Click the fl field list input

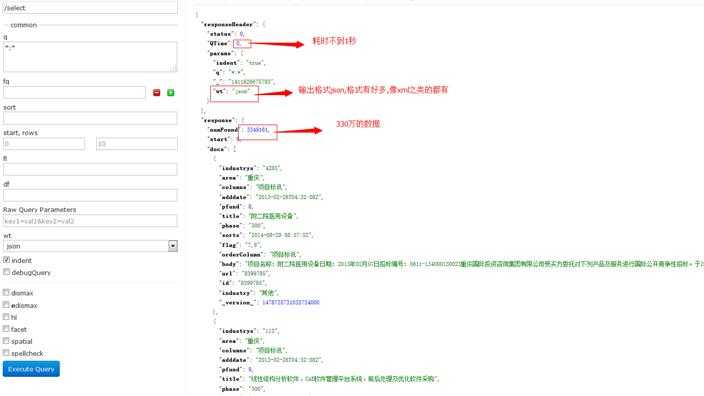pyautogui.click(x=90, y=169)
